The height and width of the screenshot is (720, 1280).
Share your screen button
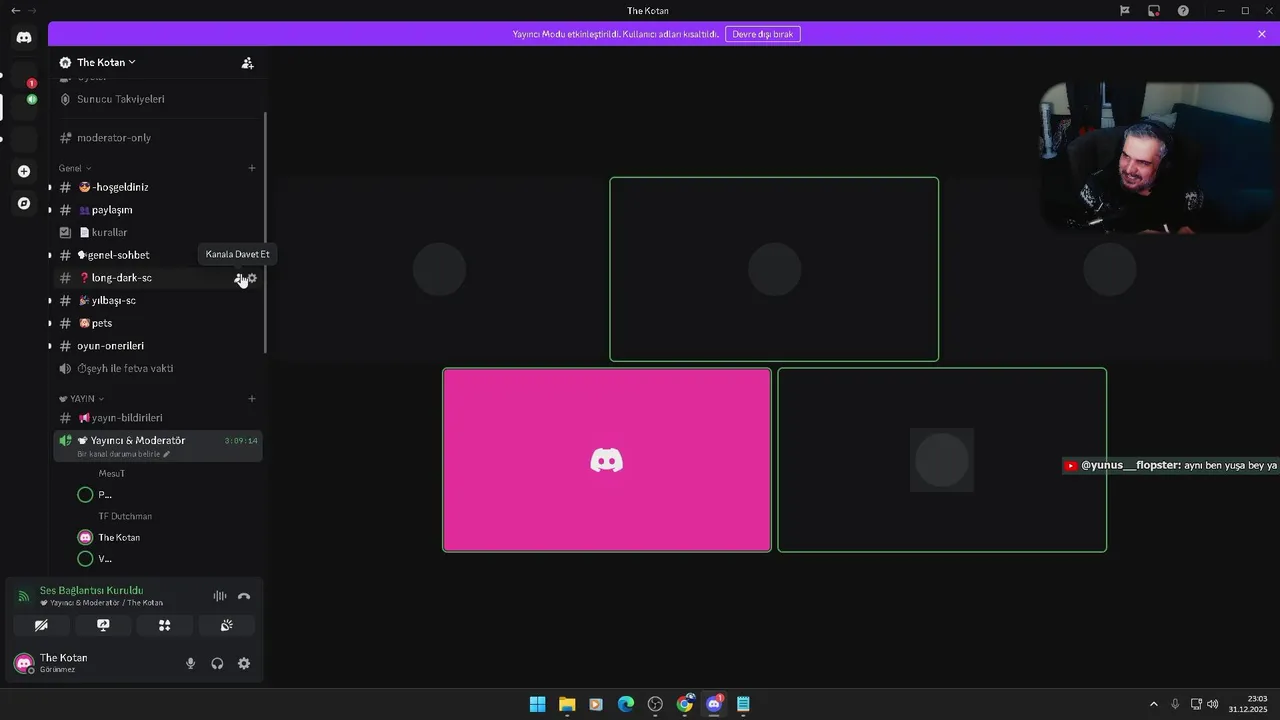(103, 625)
